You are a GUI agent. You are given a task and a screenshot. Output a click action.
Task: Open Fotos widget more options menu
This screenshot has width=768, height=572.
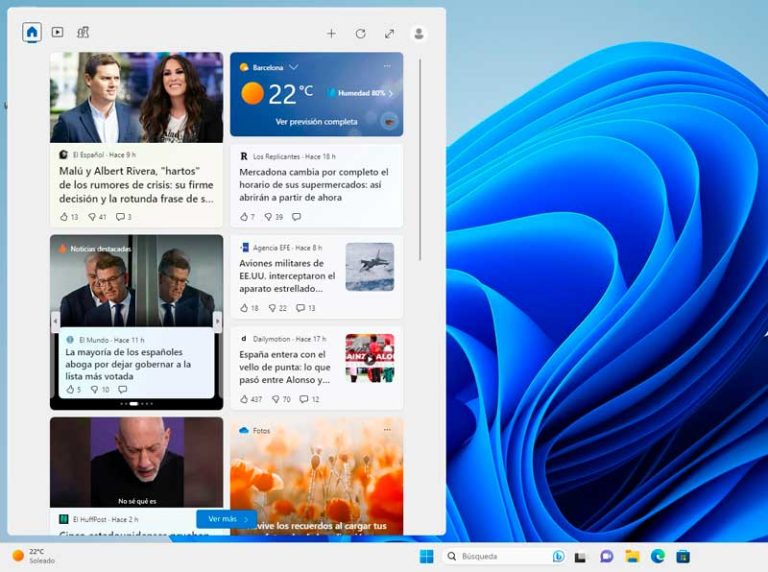click(x=387, y=430)
